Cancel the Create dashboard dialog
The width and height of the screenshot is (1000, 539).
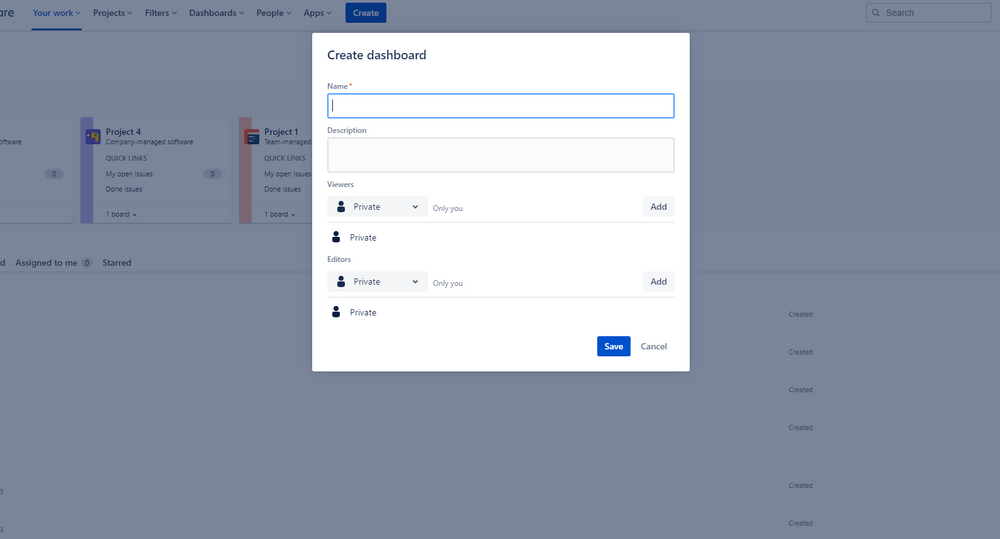654,346
